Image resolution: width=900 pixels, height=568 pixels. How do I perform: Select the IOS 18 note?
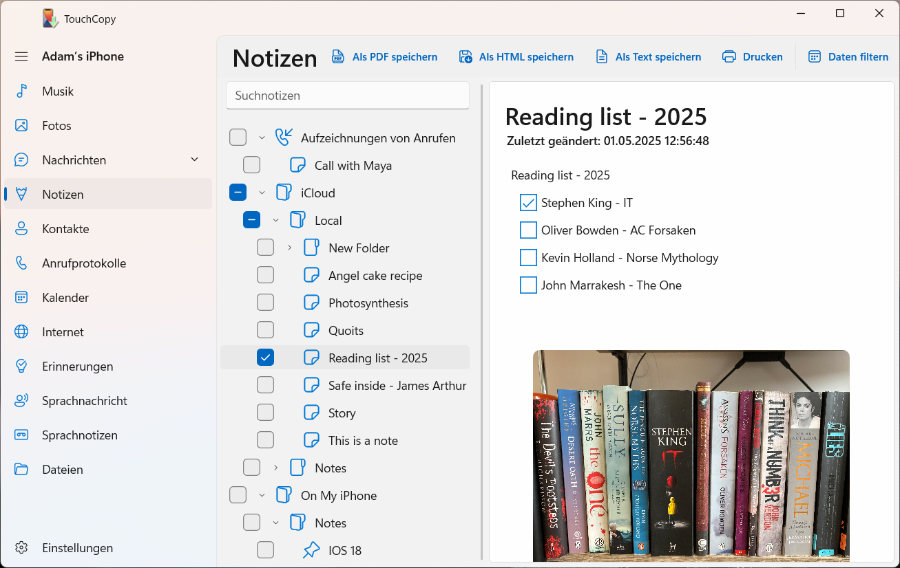[344, 550]
